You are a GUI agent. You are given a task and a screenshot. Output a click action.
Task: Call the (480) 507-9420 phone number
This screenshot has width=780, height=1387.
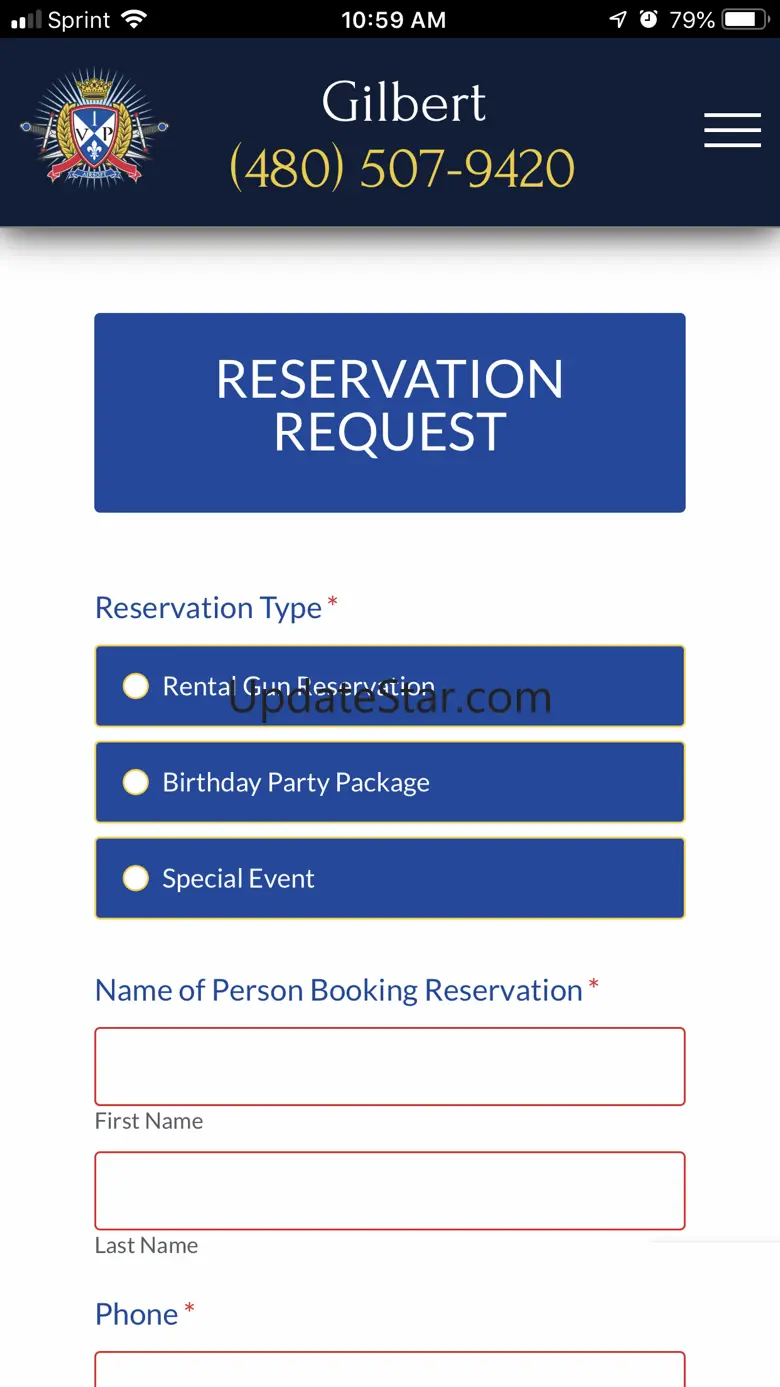click(x=402, y=168)
